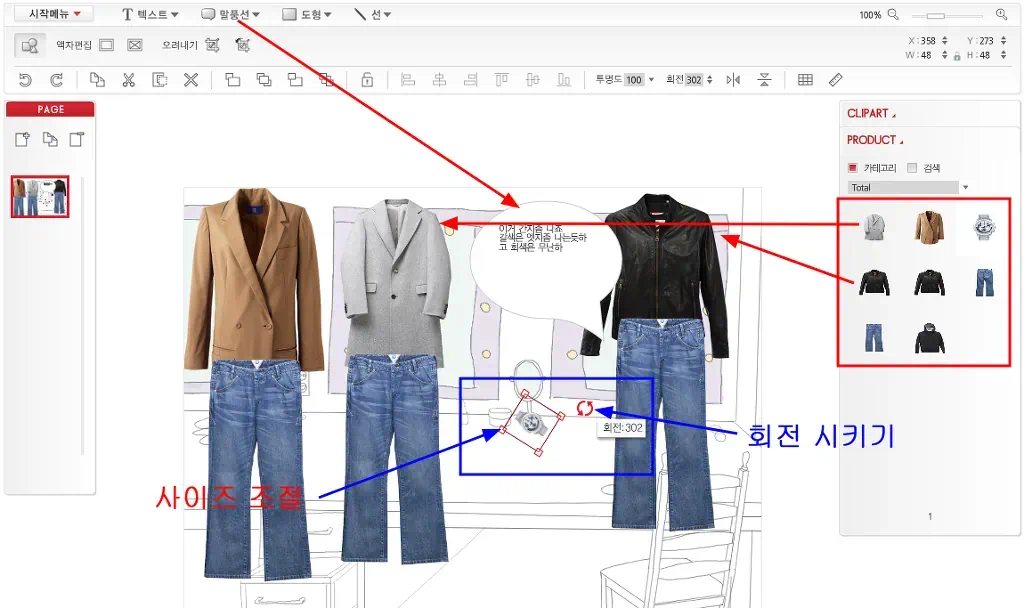Image resolution: width=1024 pixels, height=608 pixels.
Task: Select the wristwatch product thumbnail
Action: pyautogui.click(x=984, y=227)
